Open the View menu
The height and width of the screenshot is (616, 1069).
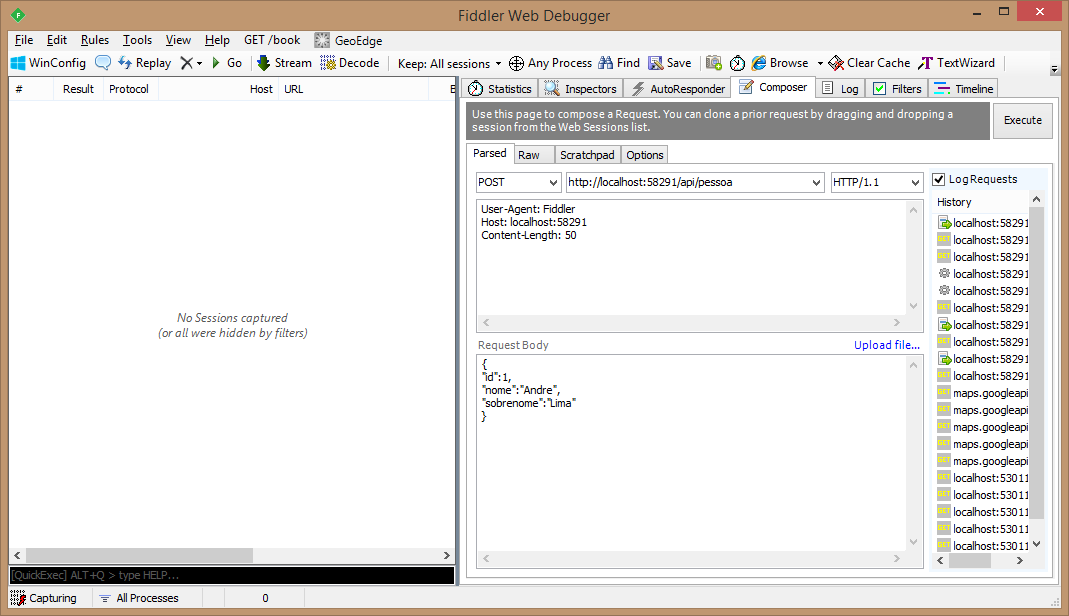(x=178, y=40)
